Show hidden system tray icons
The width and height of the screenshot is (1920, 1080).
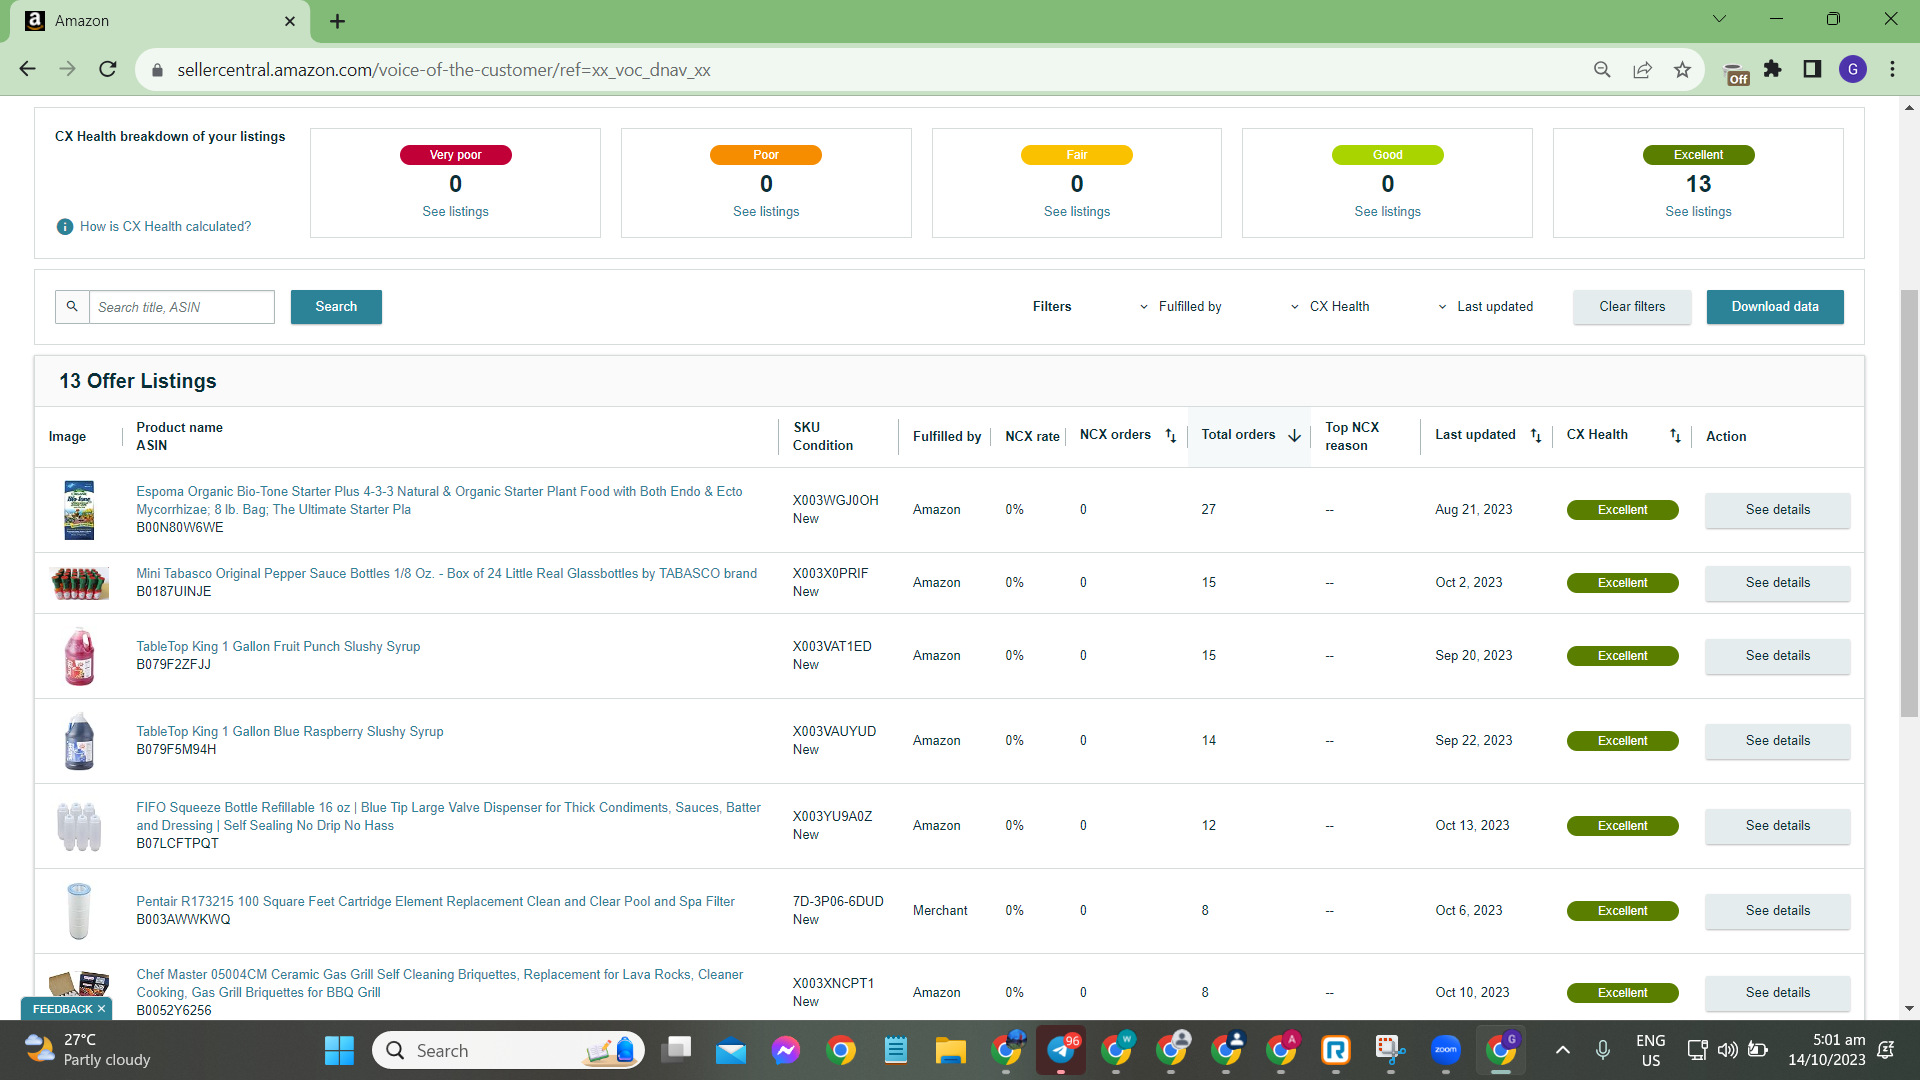[x=1563, y=1050]
